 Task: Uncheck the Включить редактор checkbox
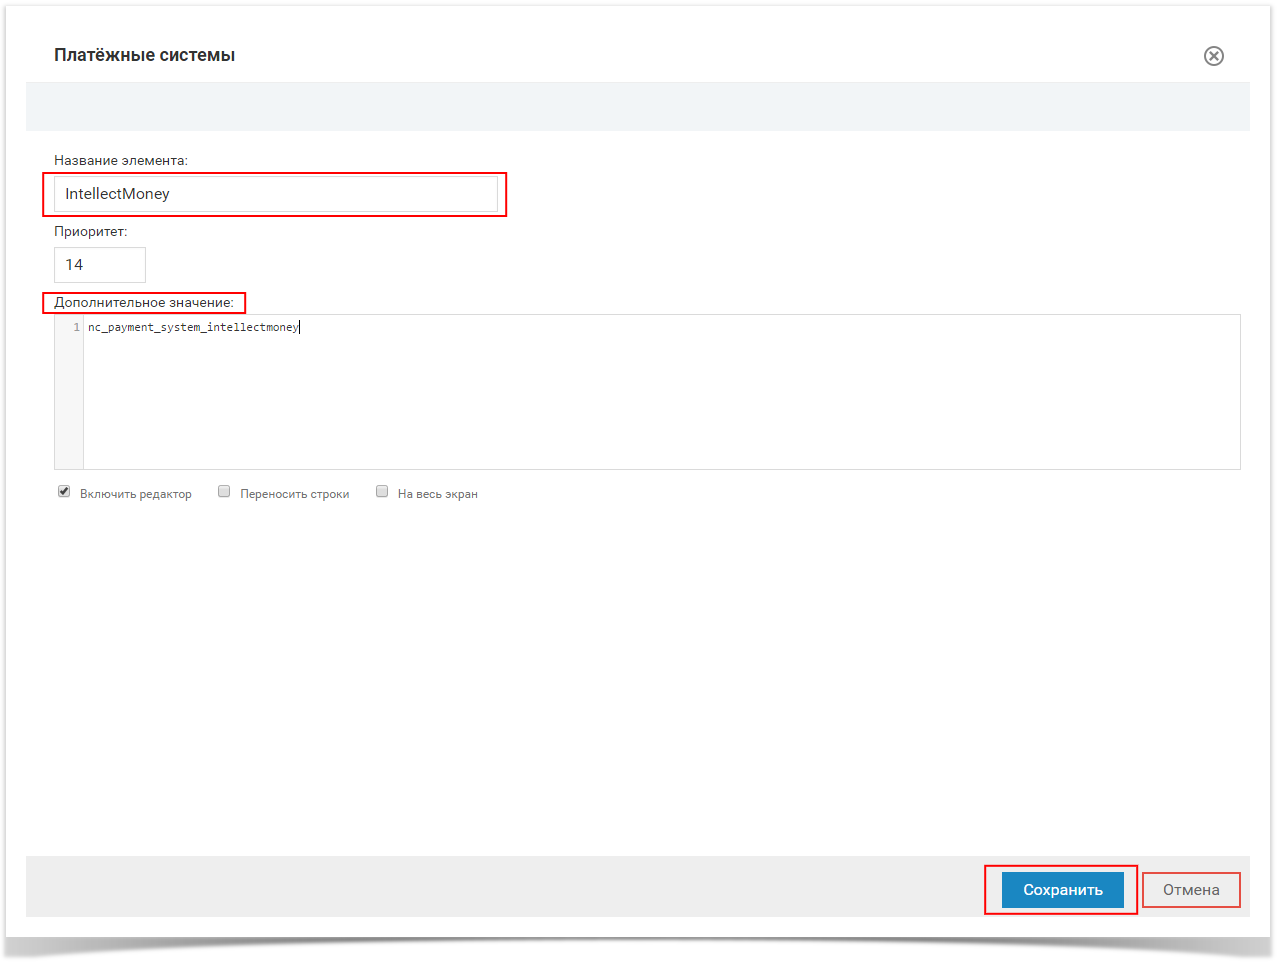pos(64,492)
